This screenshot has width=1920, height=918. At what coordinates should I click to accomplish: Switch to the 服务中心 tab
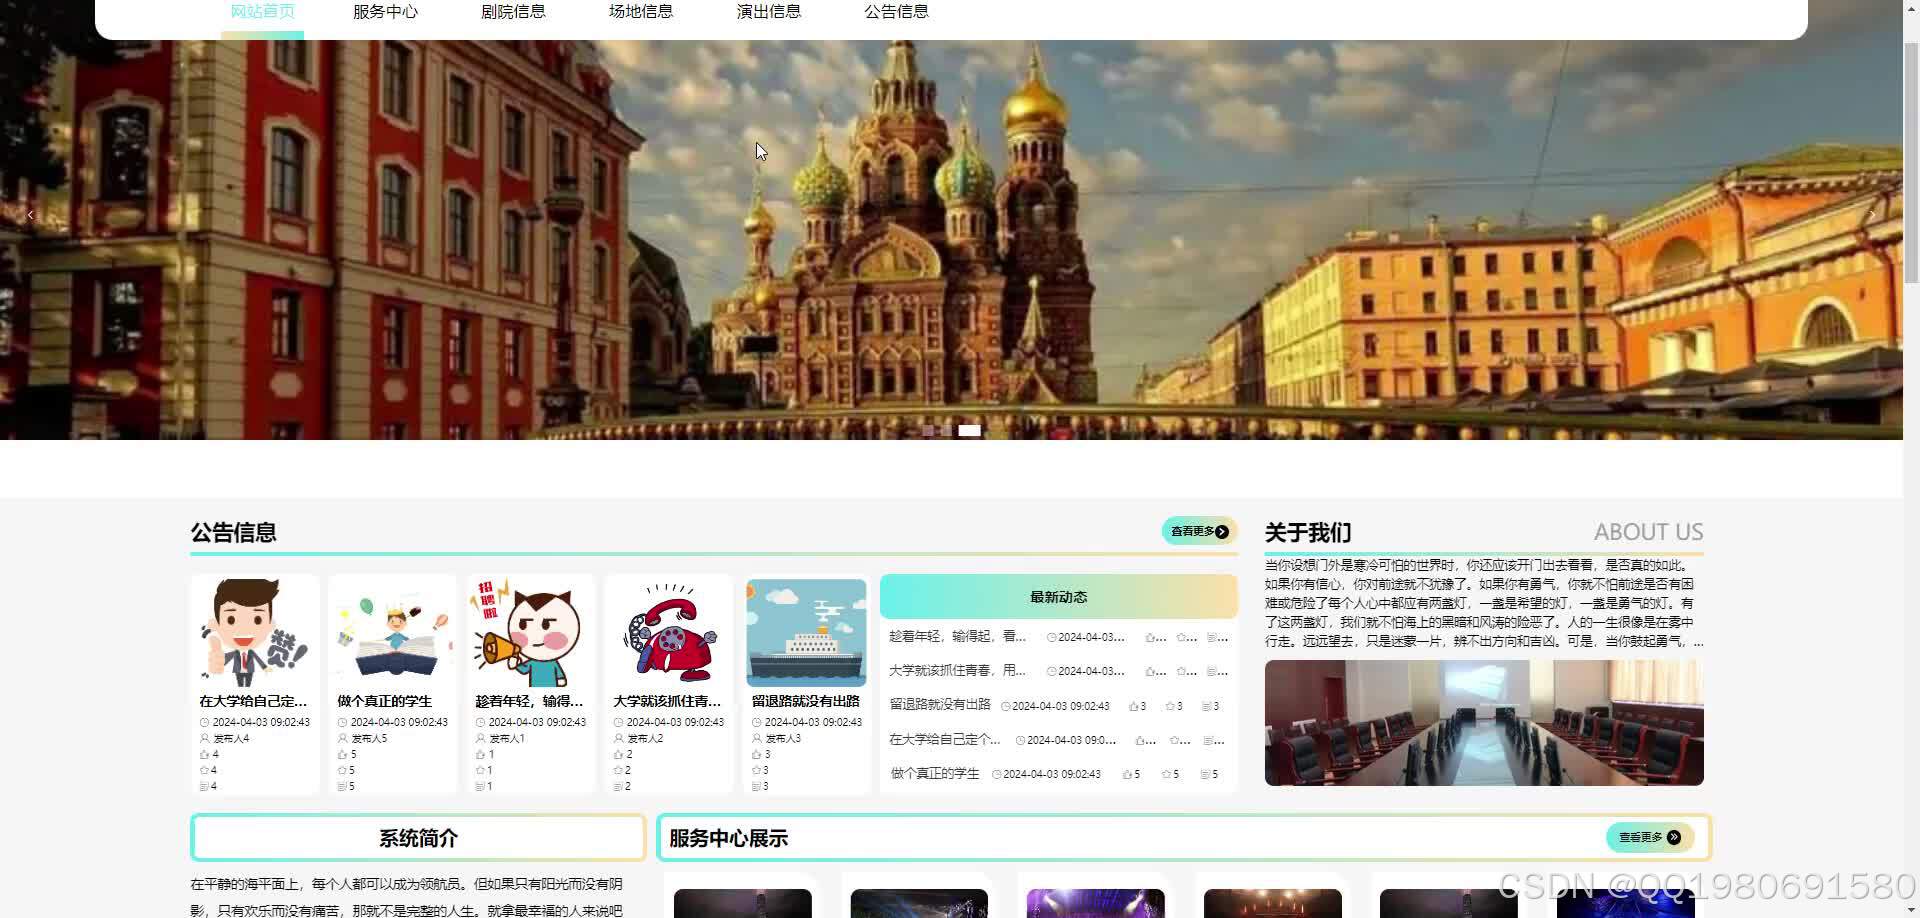point(385,12)
